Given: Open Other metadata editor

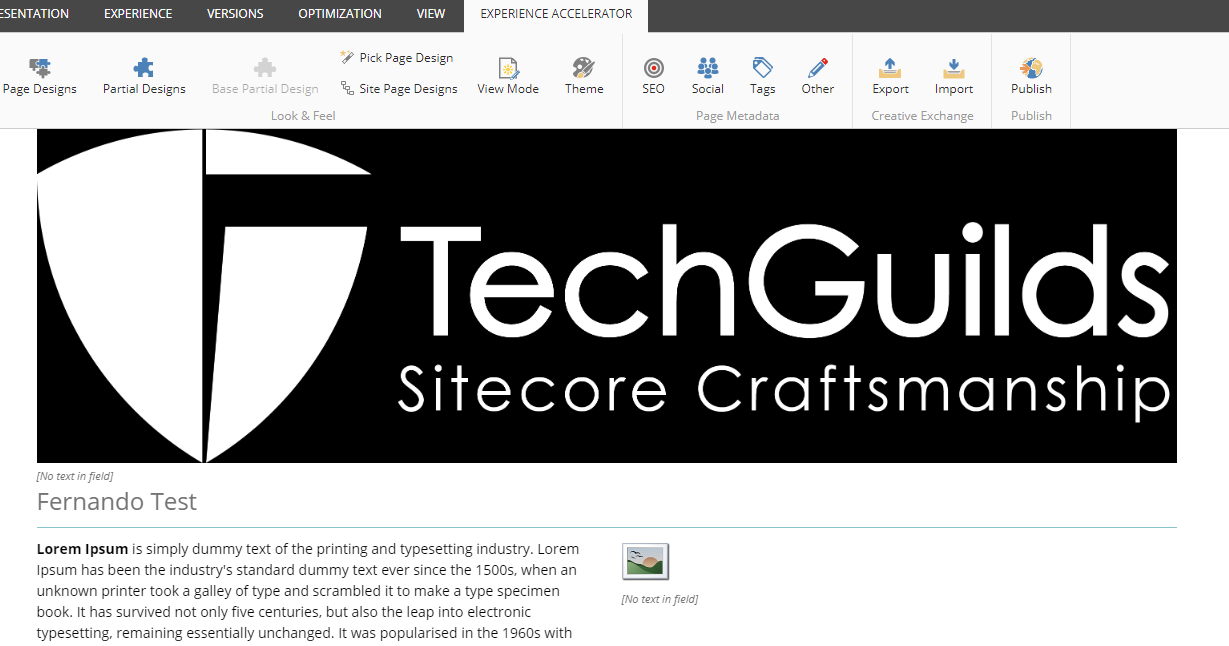Looking at the screenshot, I should tap(818, 77).
